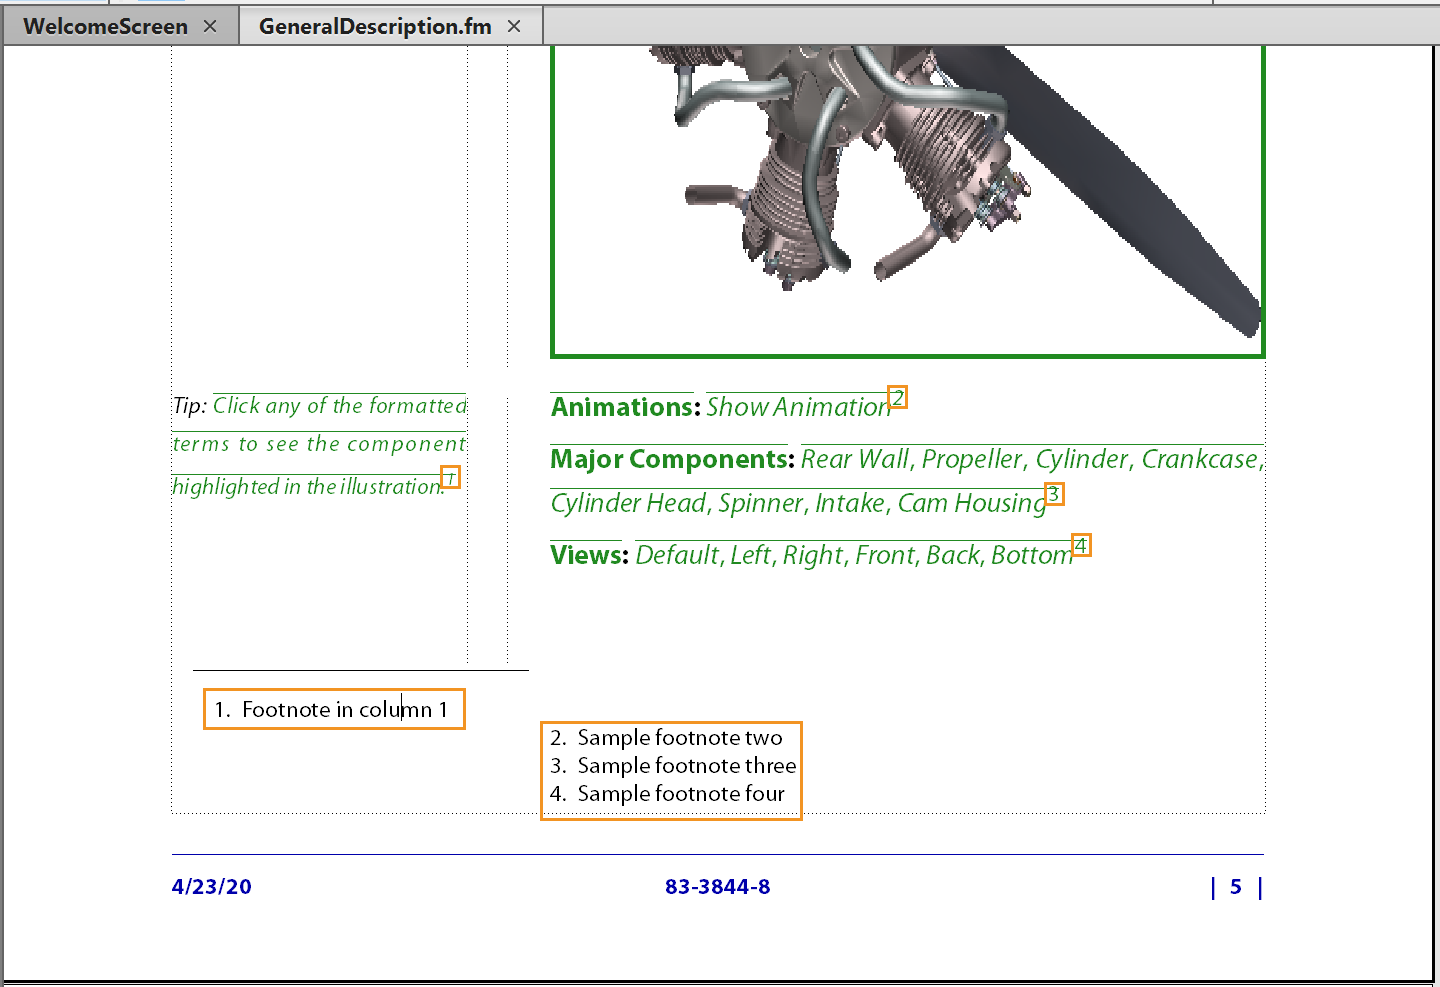Click footnote marker 4 after Bottom
This screenshot has height=987, width=1440.
[1081, 545]
